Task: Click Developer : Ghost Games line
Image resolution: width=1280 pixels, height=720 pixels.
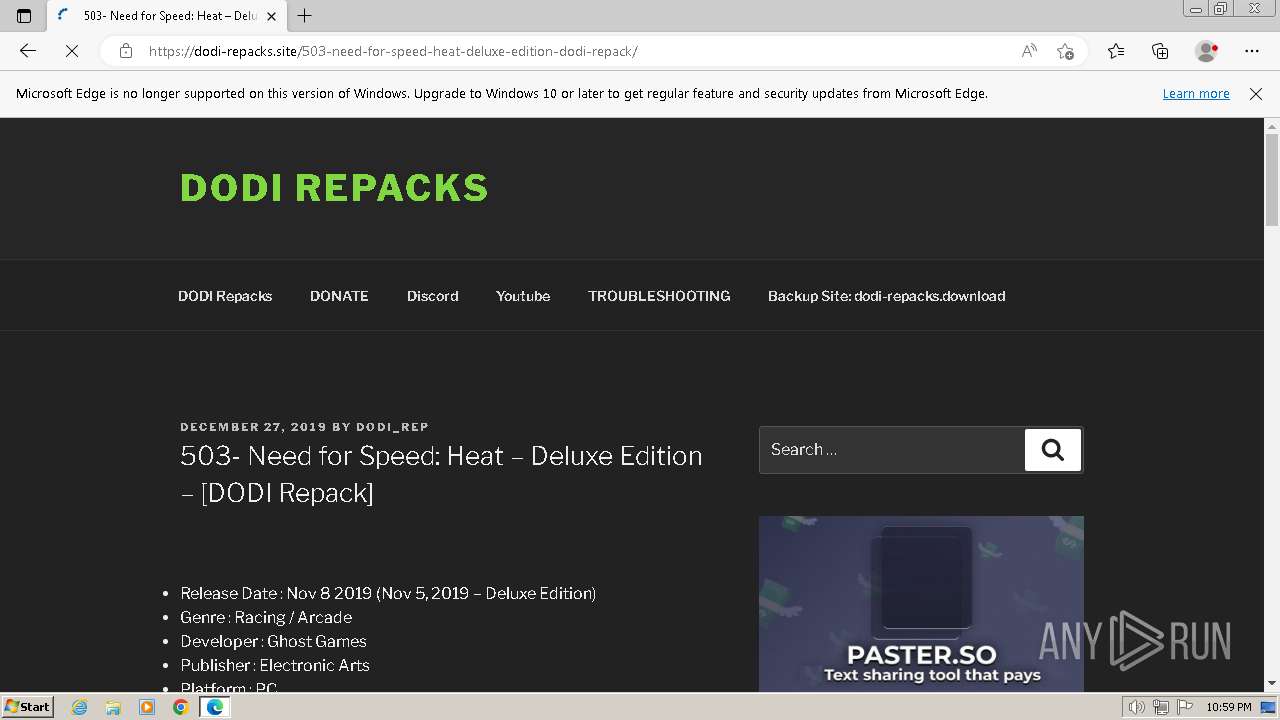Action: [273, 641]
